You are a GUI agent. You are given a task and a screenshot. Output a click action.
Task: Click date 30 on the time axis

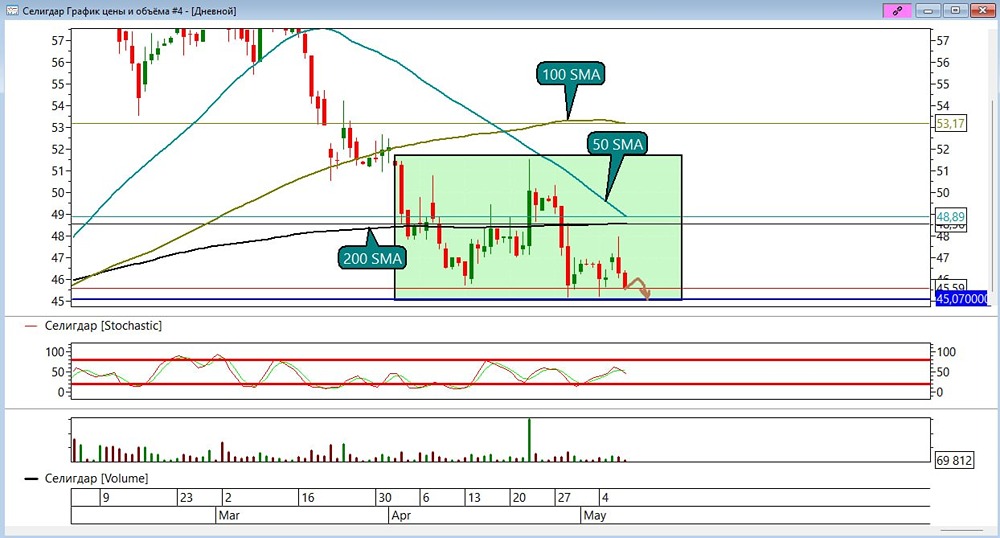[x=384, y=497]
